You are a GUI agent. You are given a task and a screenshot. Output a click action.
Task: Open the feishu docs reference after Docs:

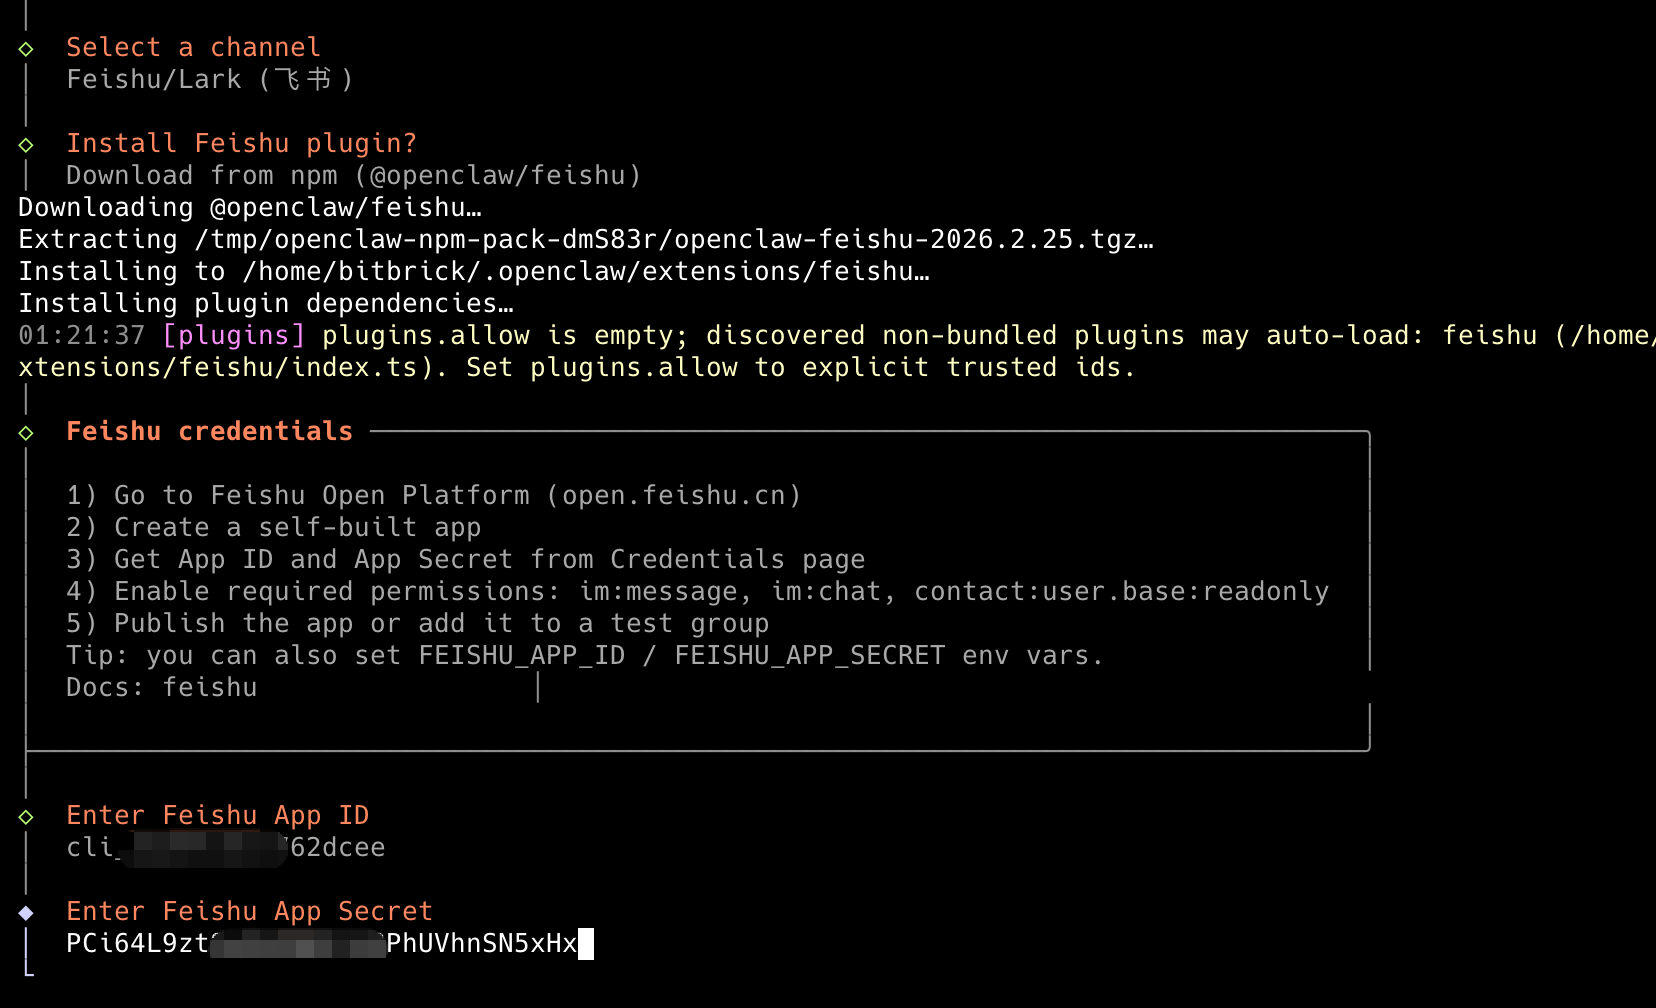pyautogui.click(x=210, y=688)
